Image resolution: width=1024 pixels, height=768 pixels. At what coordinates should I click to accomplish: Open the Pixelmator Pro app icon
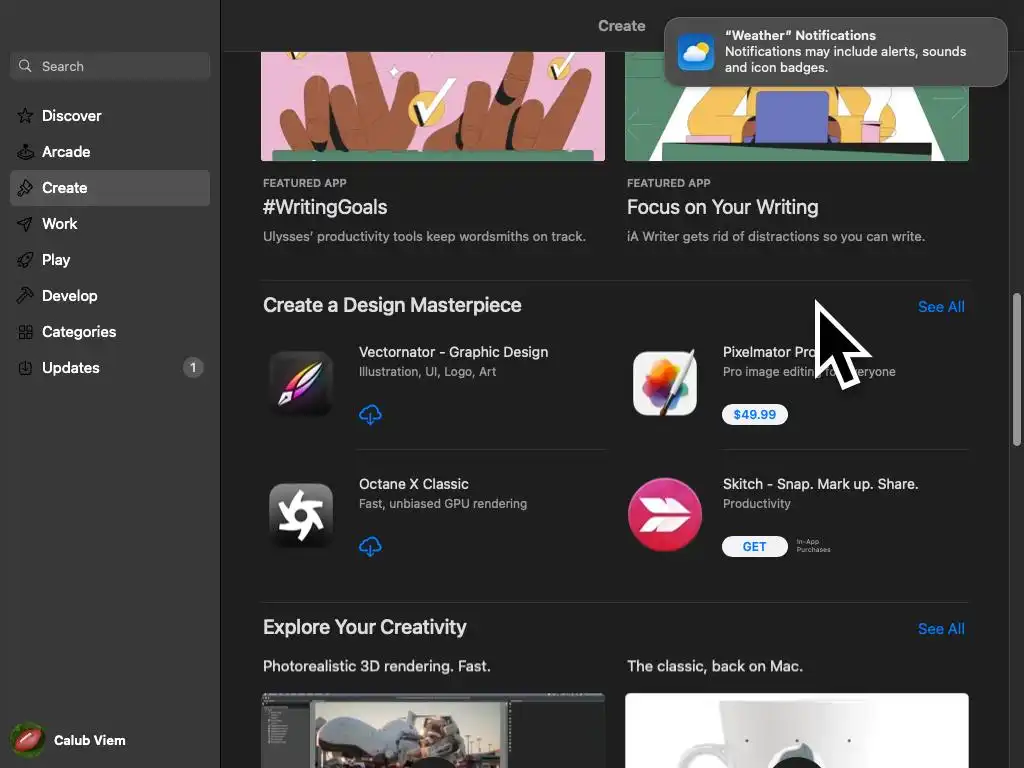point(664,383)
